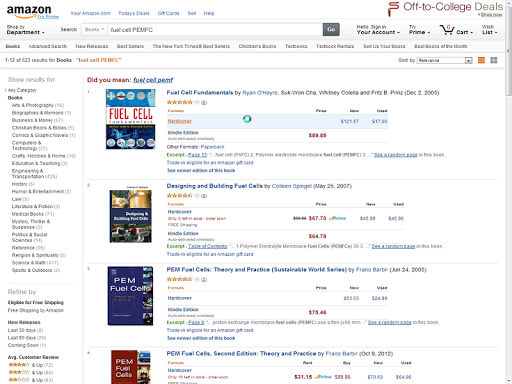
Task: Expand Wish List dropdown
Action: click(x=489, y=30)
